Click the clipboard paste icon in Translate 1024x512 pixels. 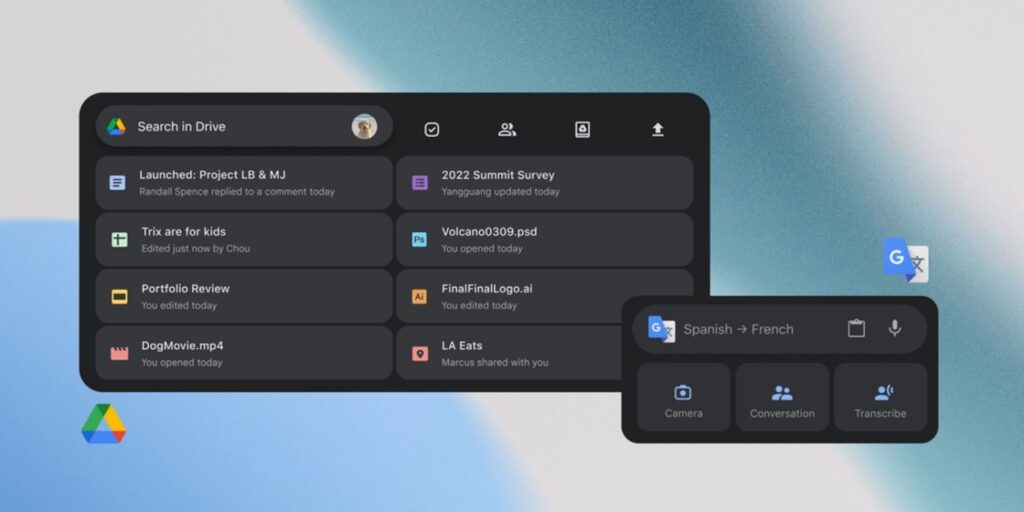856,328
